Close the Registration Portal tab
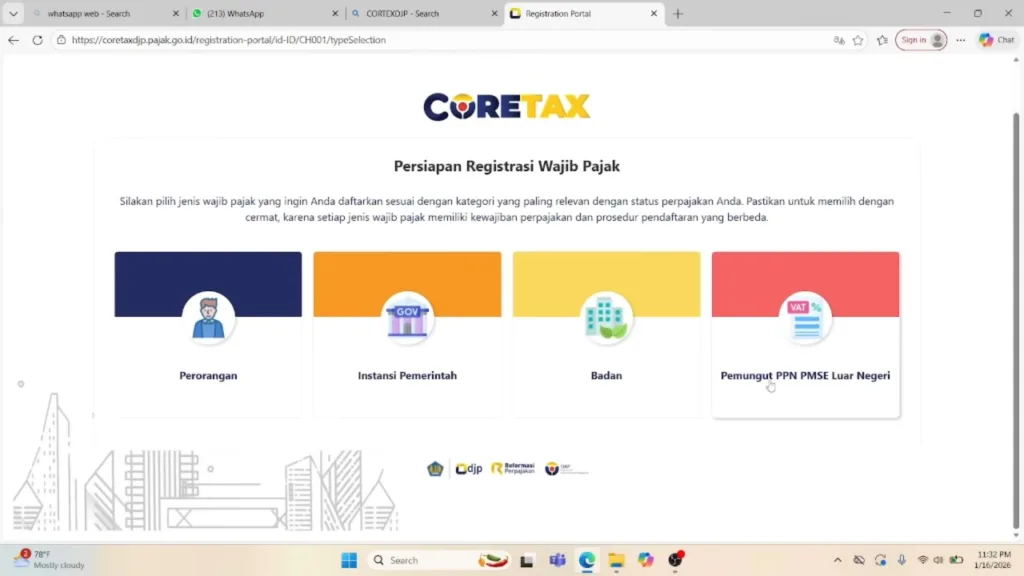The image size is (1024, 576). point(654,13)
